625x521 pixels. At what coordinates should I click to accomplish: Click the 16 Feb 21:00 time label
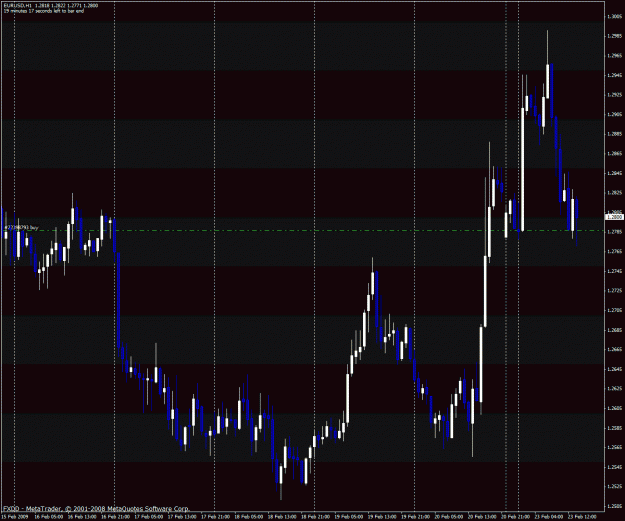pyautogui.click(x=115, y=517)
